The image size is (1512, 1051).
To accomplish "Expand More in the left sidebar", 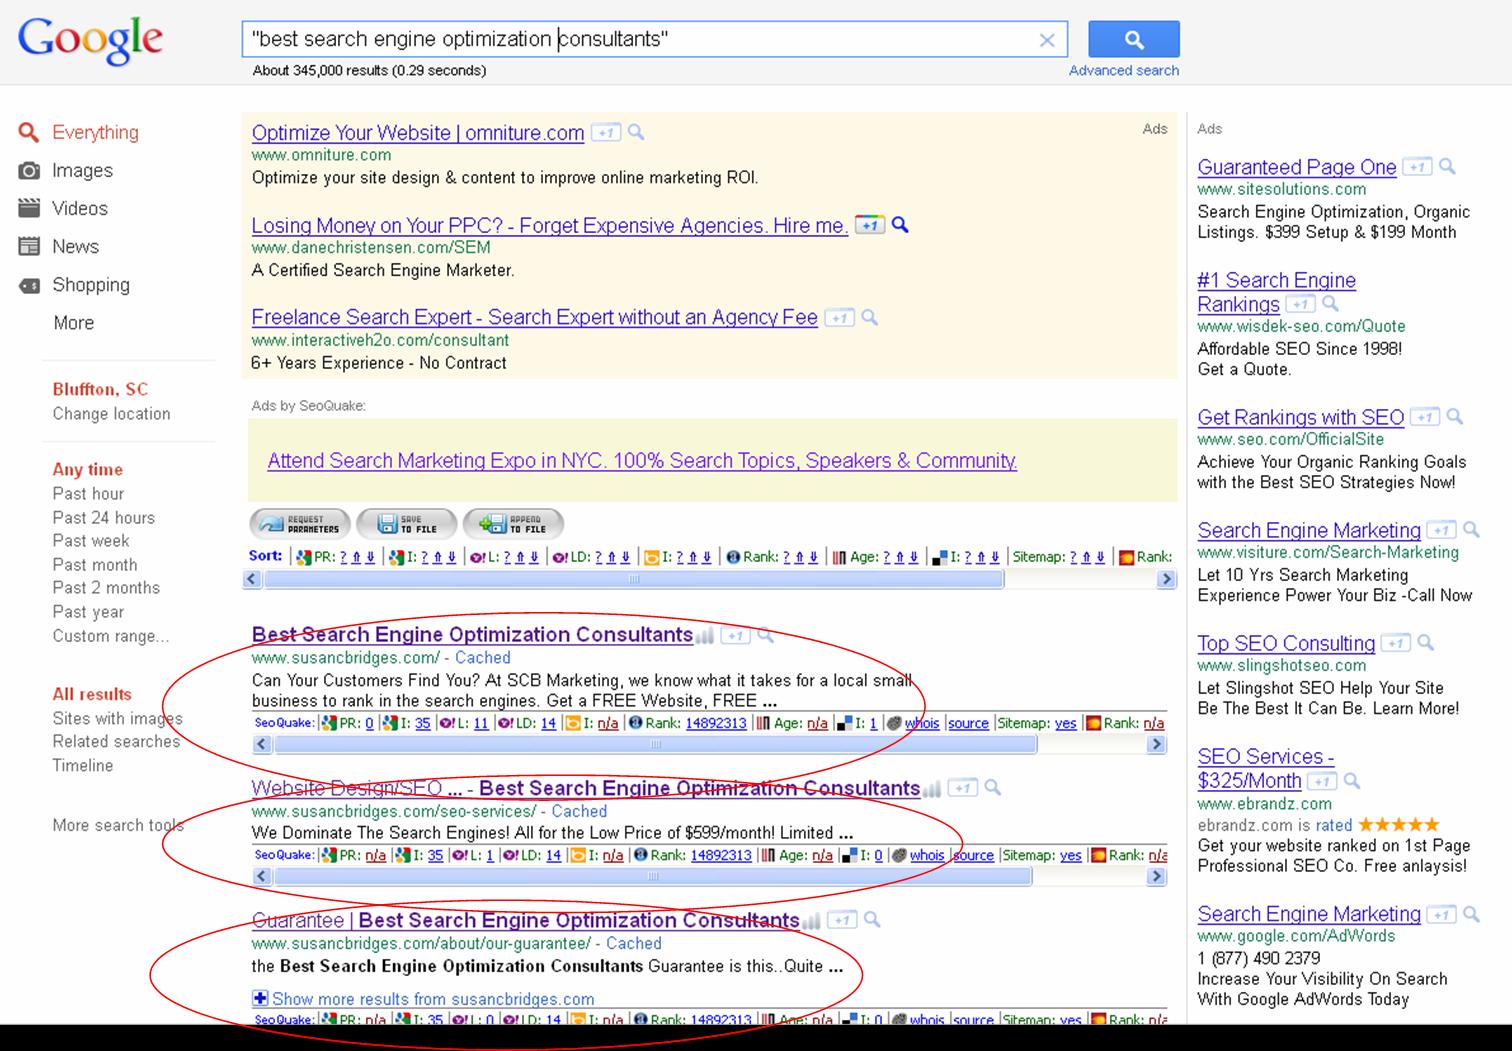I will click(74, 323).
